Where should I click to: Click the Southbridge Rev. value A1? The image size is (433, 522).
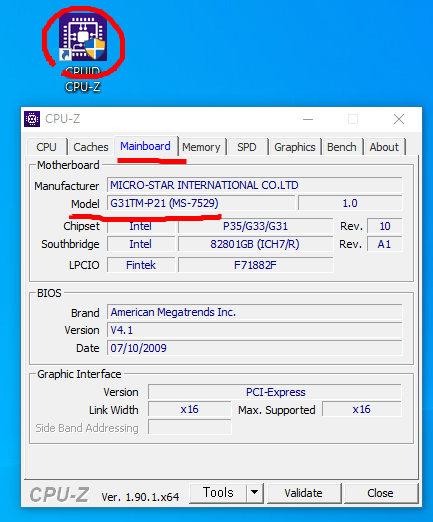[385, 244]
